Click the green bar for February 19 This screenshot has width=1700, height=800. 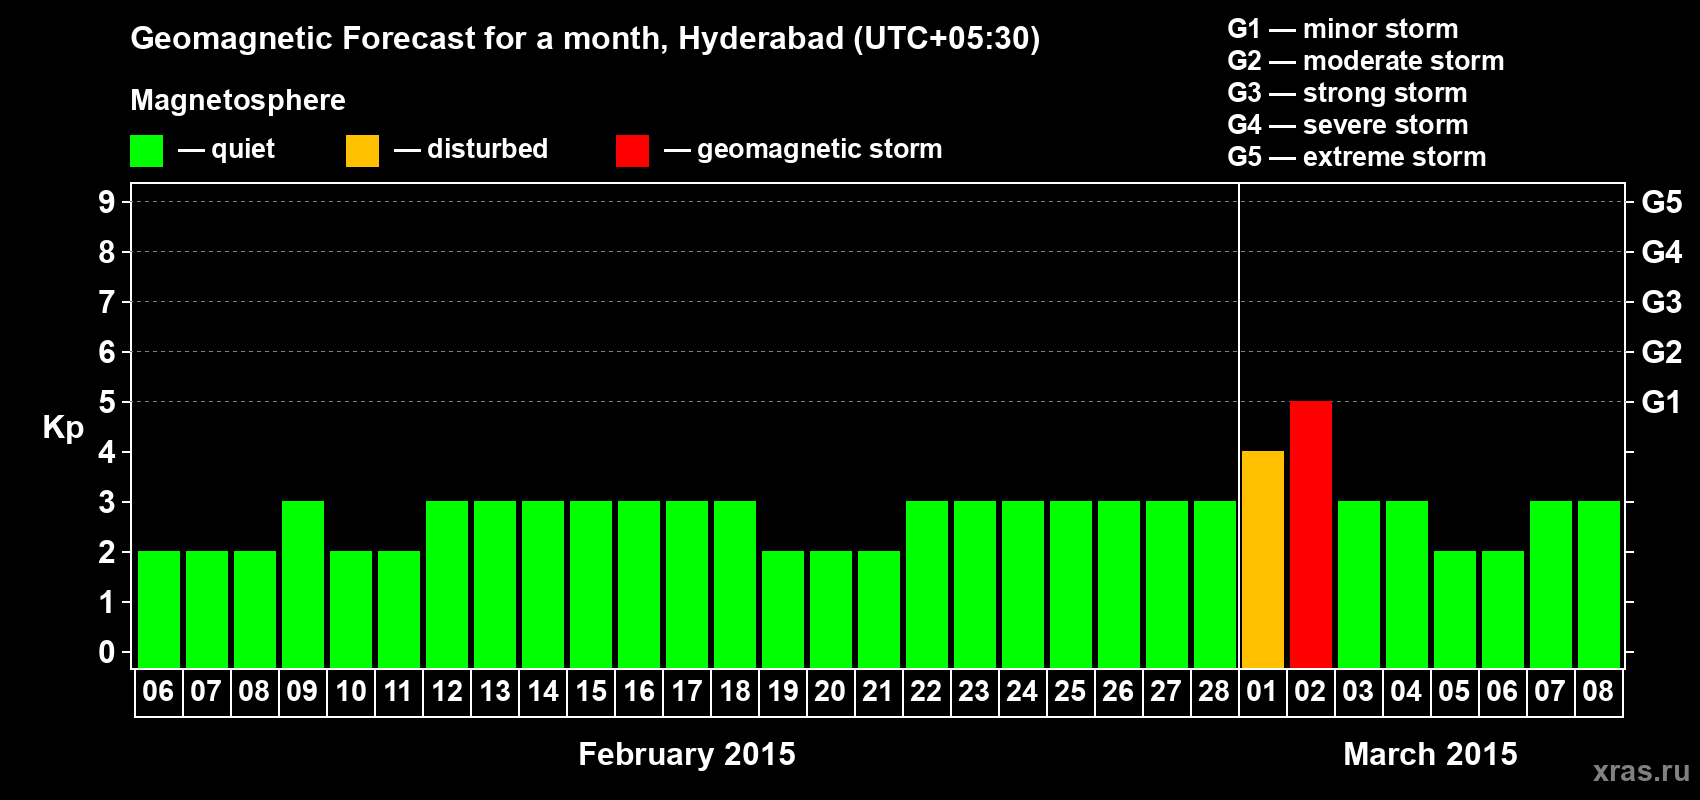point(782,610)
